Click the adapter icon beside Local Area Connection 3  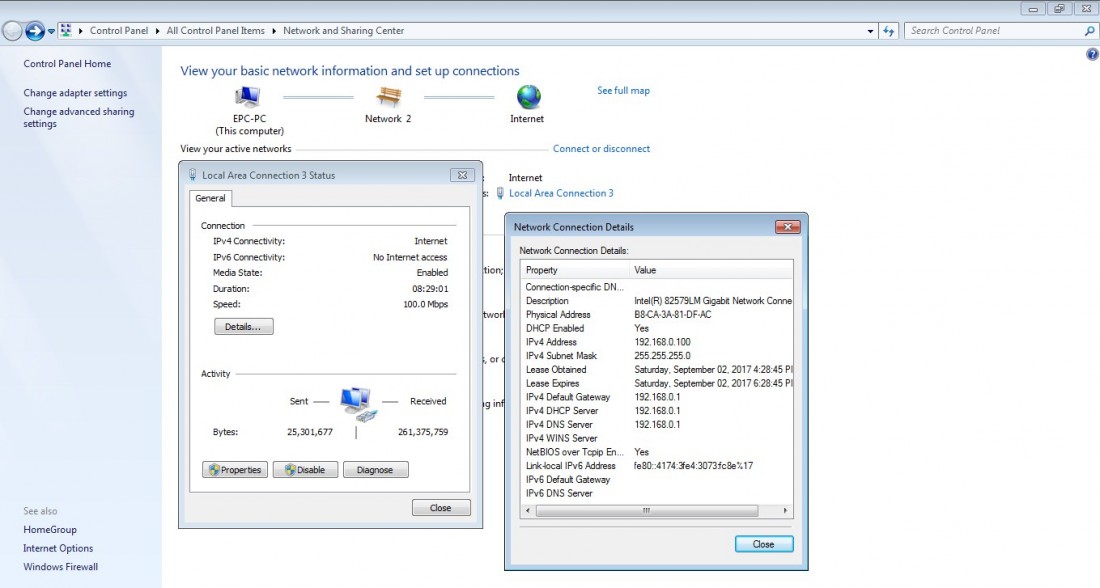coord(500,193)
